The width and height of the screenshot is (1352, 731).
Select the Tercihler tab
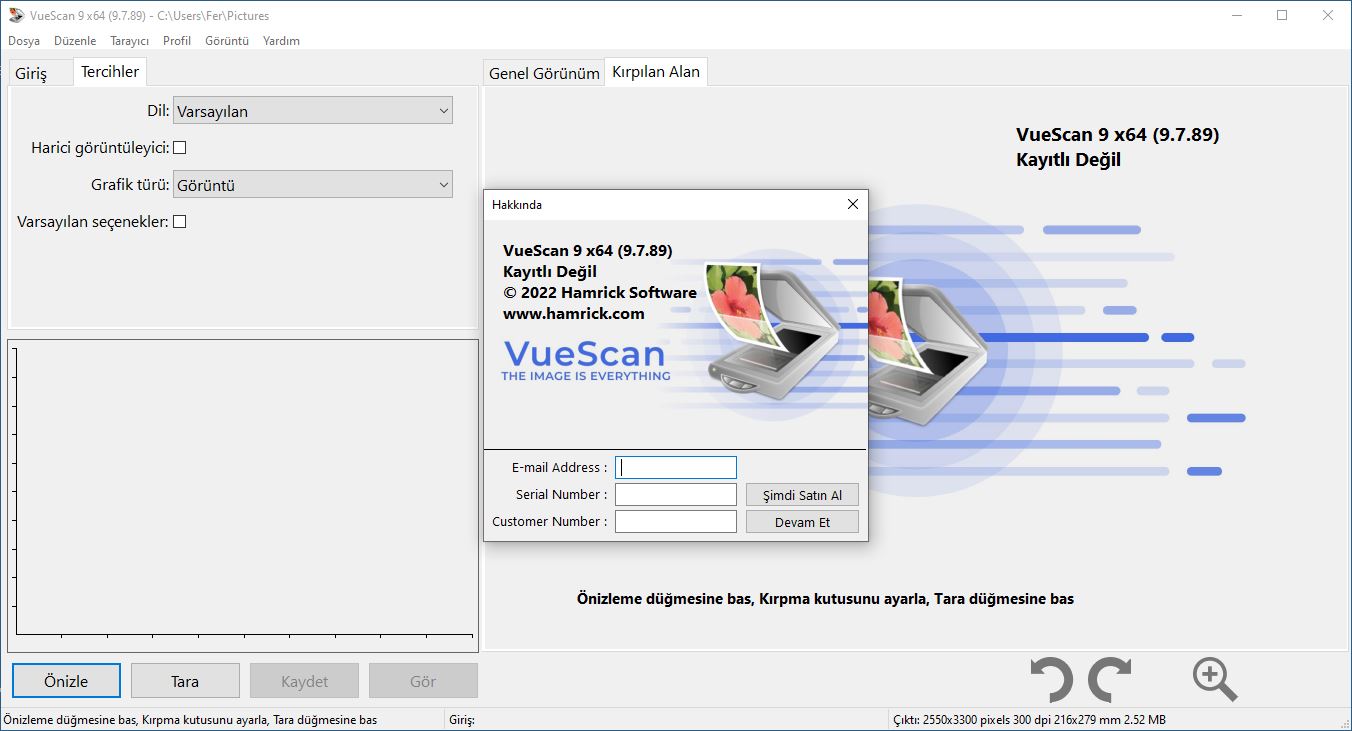pos(110,72)
